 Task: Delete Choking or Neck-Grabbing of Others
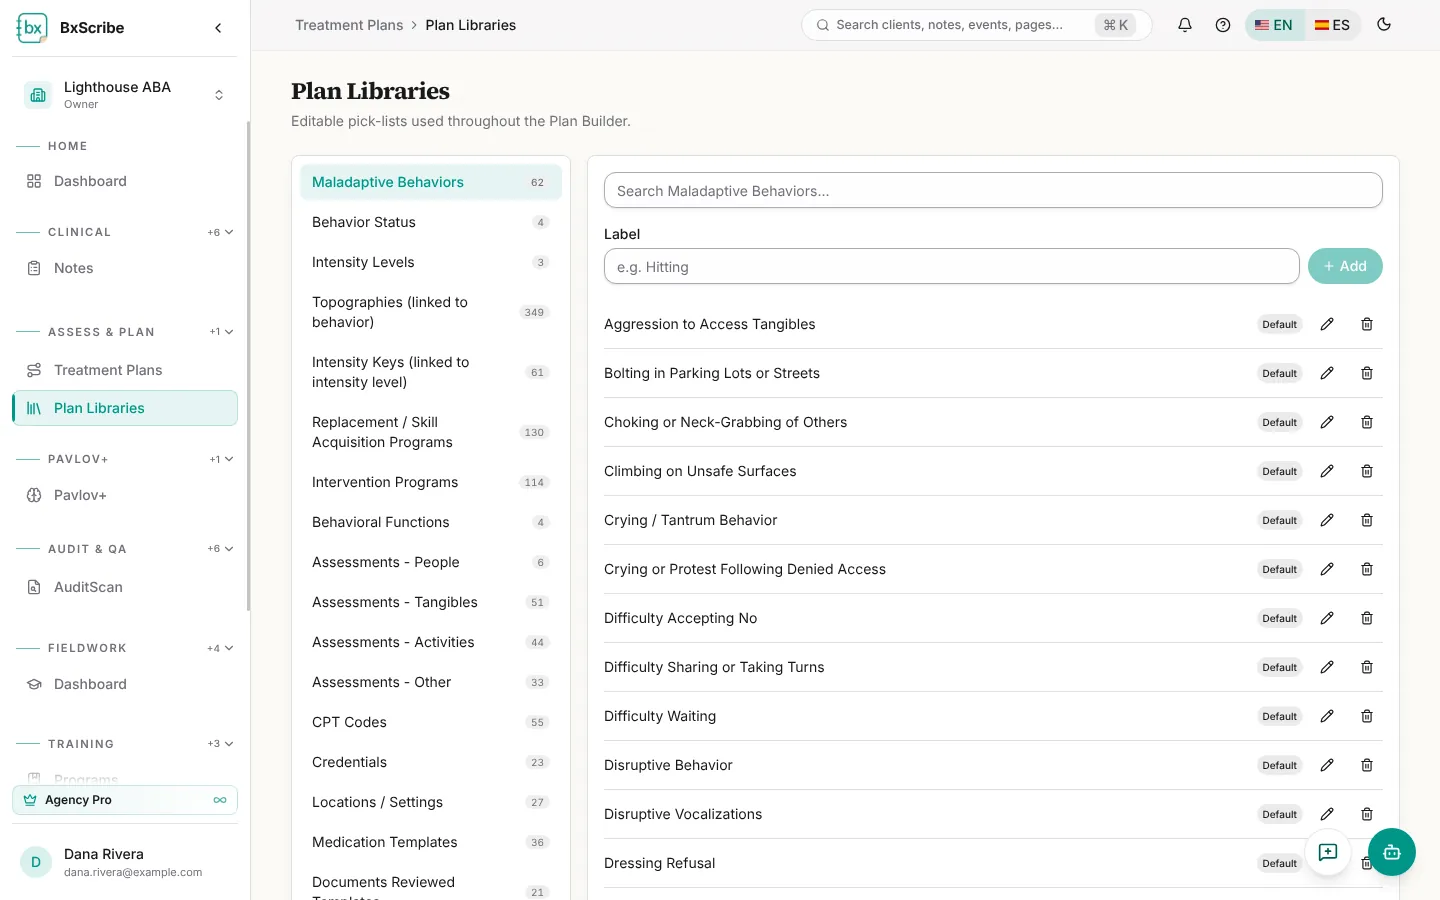coord(1367,422)
